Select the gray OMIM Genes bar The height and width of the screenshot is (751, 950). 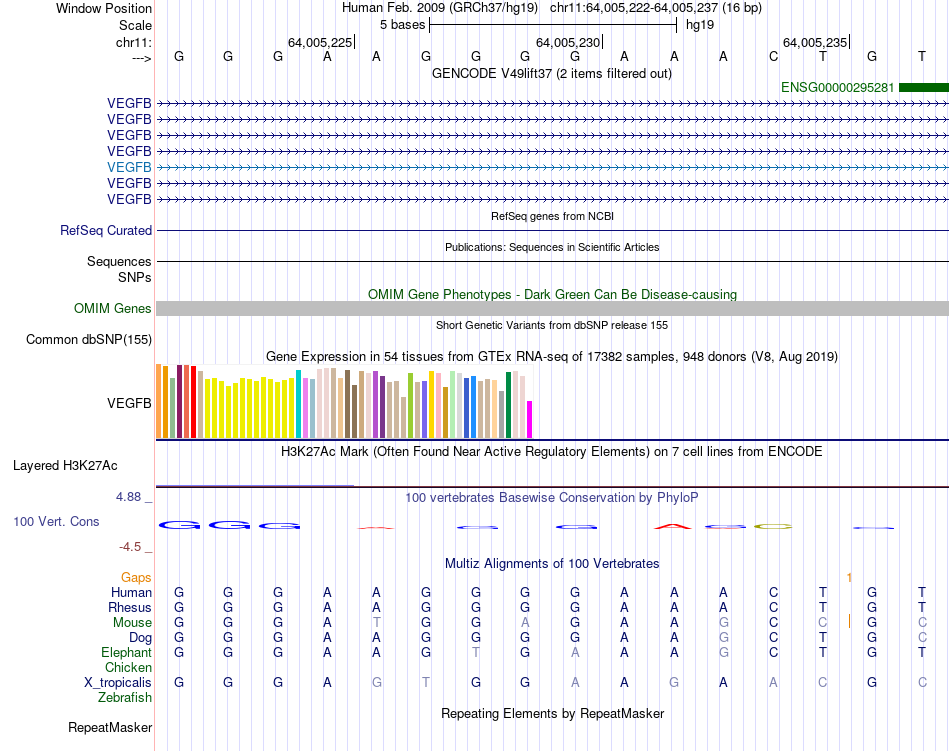point(552,309)
